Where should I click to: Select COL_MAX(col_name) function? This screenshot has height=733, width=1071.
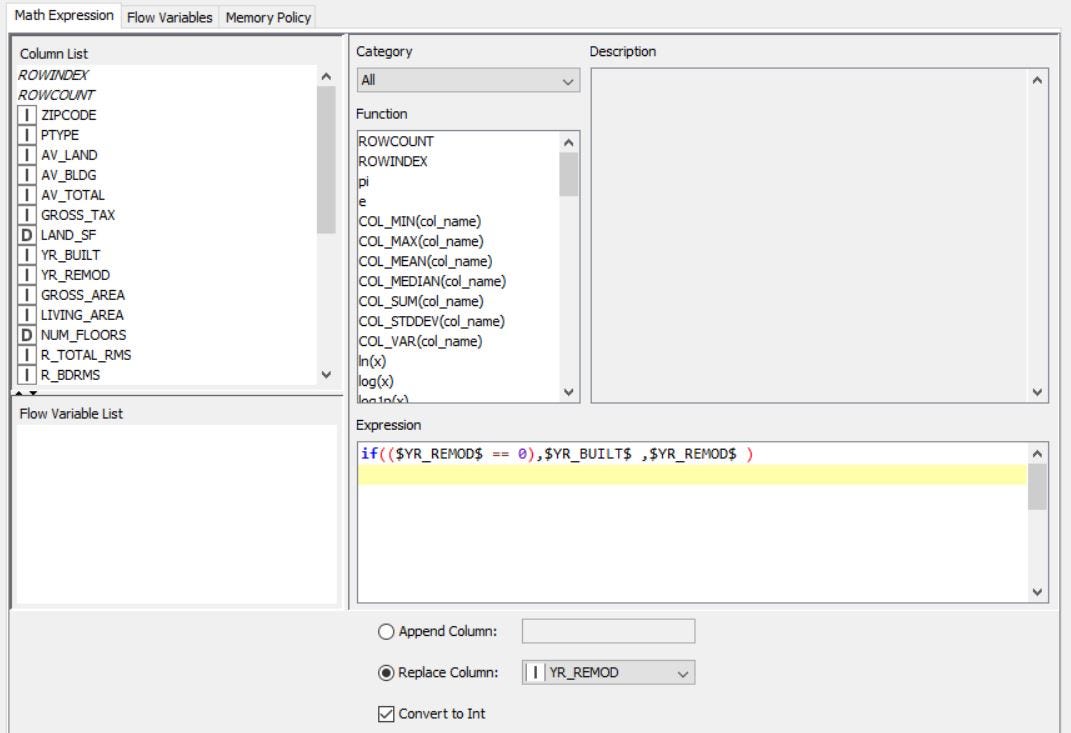(421, 241)
